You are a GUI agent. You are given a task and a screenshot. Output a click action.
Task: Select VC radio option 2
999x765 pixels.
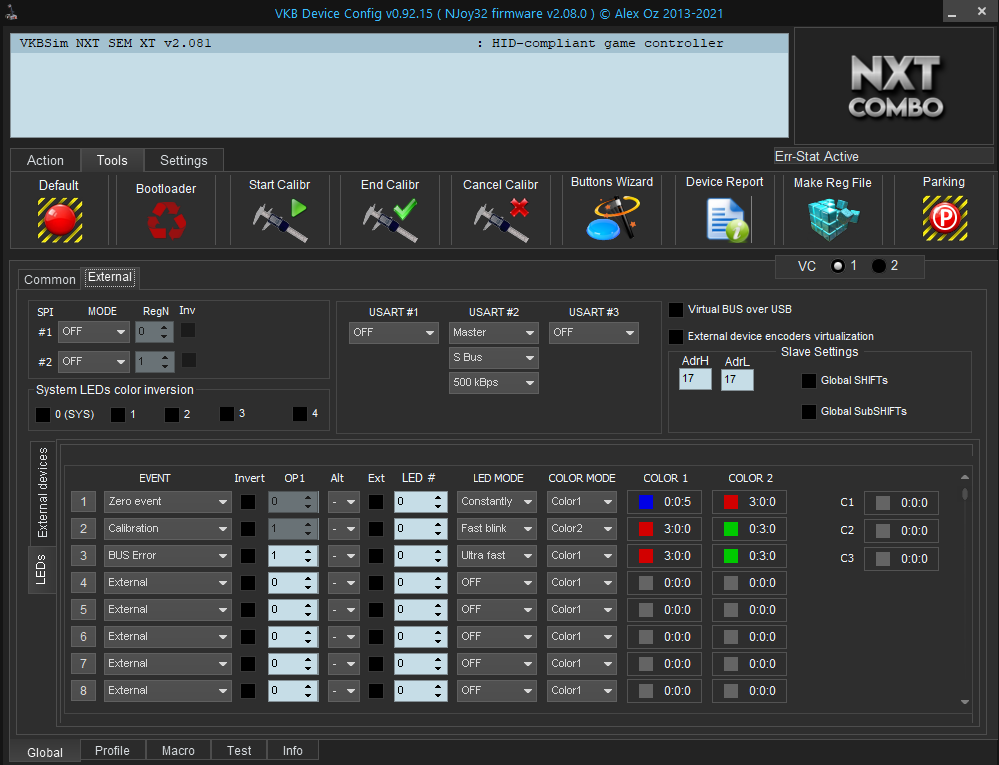pos(879,266)
